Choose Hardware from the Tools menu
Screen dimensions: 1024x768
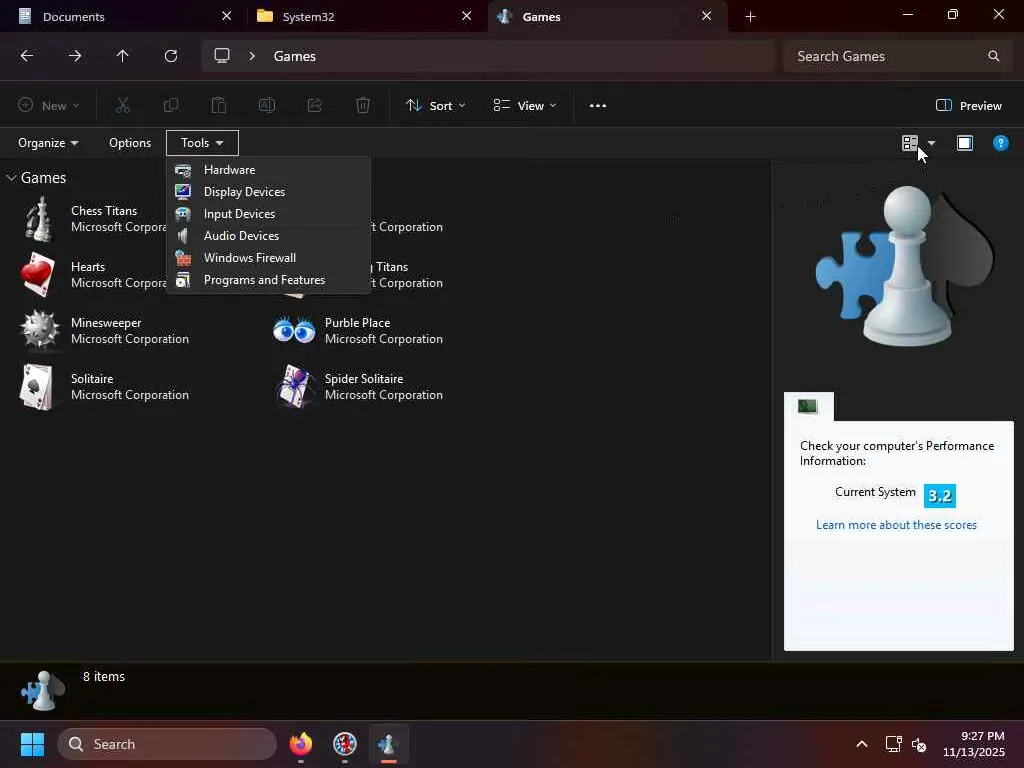pyautogui.click(x=269, y=170)
